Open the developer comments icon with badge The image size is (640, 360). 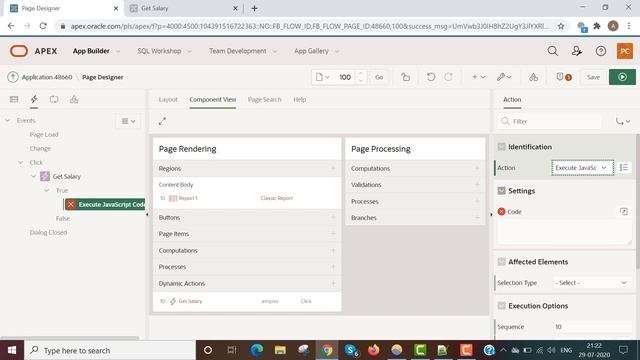(563, 77)
